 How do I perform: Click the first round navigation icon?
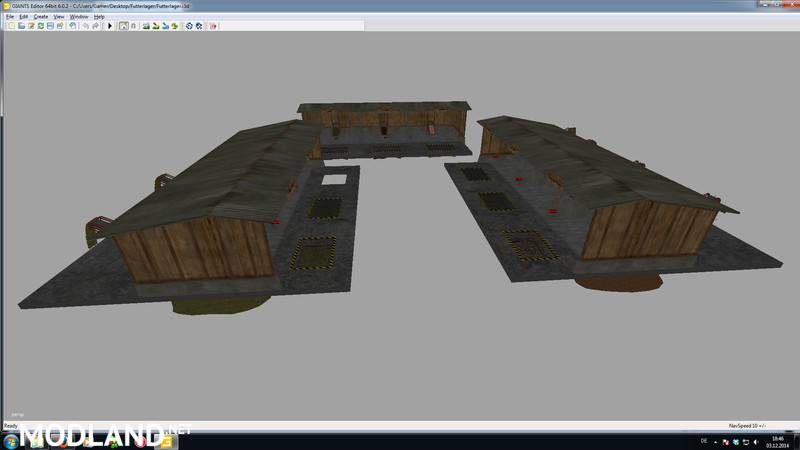click(189, 26)
